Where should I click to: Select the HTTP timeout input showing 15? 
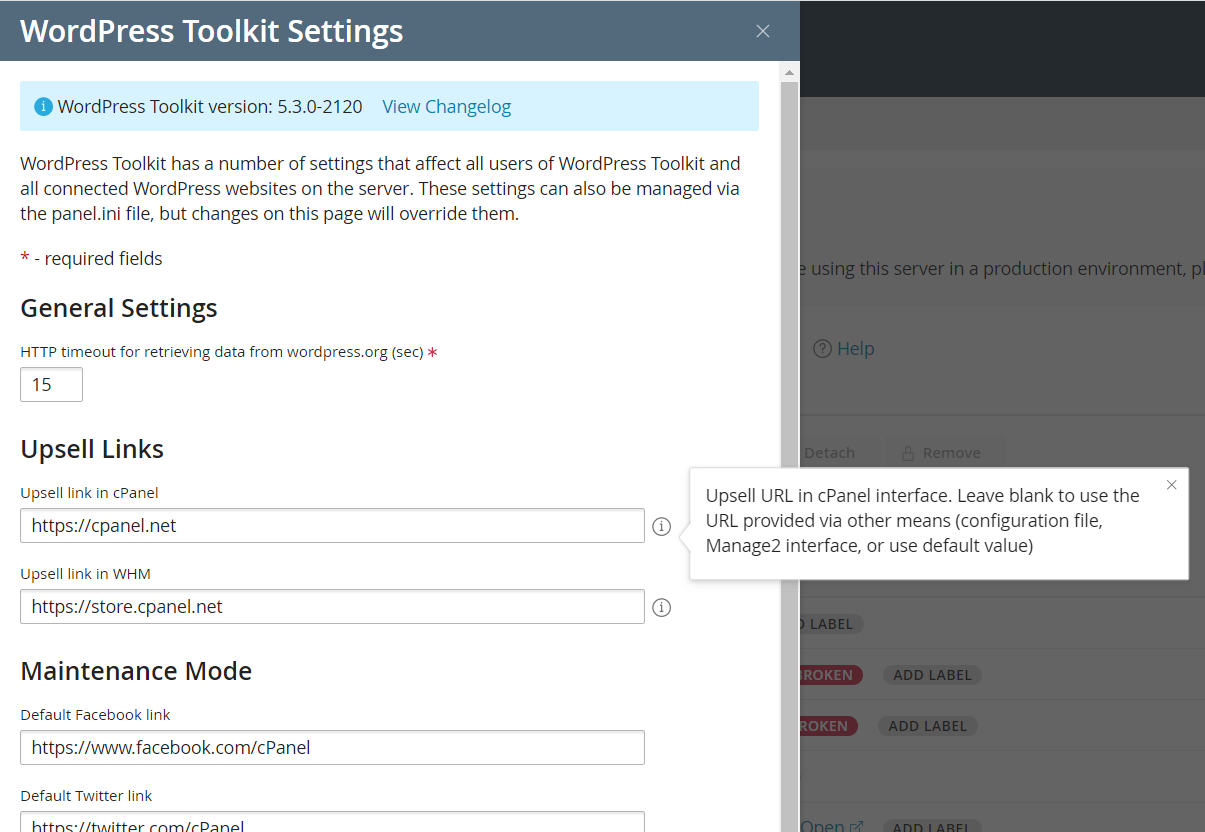click(51, 384)
